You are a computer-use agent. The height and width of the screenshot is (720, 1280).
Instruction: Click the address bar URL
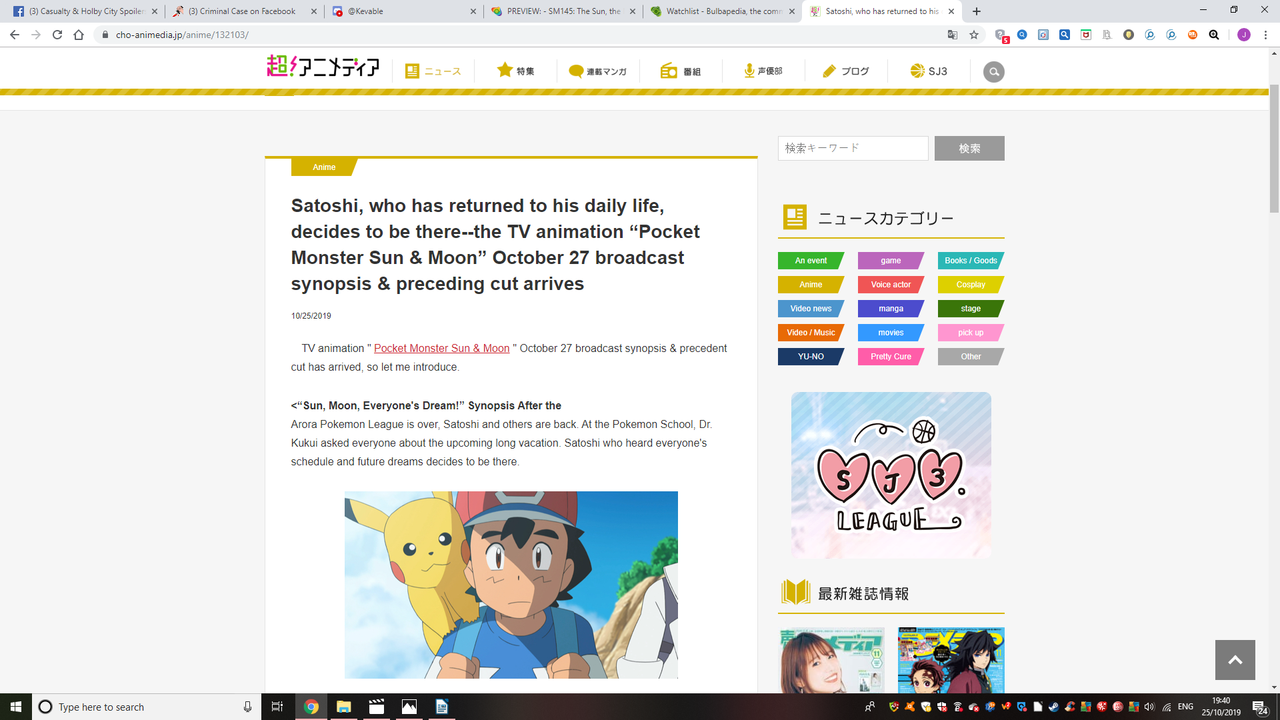coord(181,35)
